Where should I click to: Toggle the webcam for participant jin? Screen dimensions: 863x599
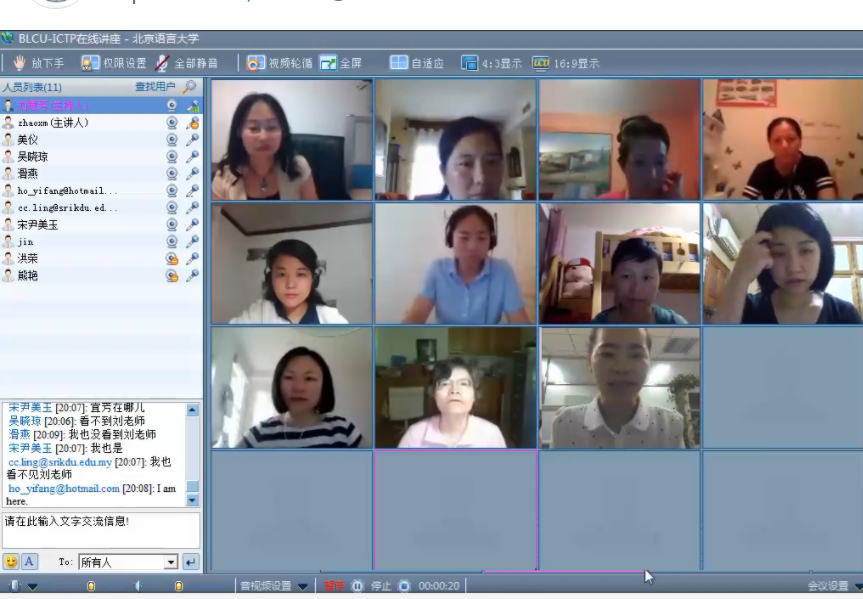(172, 242)
